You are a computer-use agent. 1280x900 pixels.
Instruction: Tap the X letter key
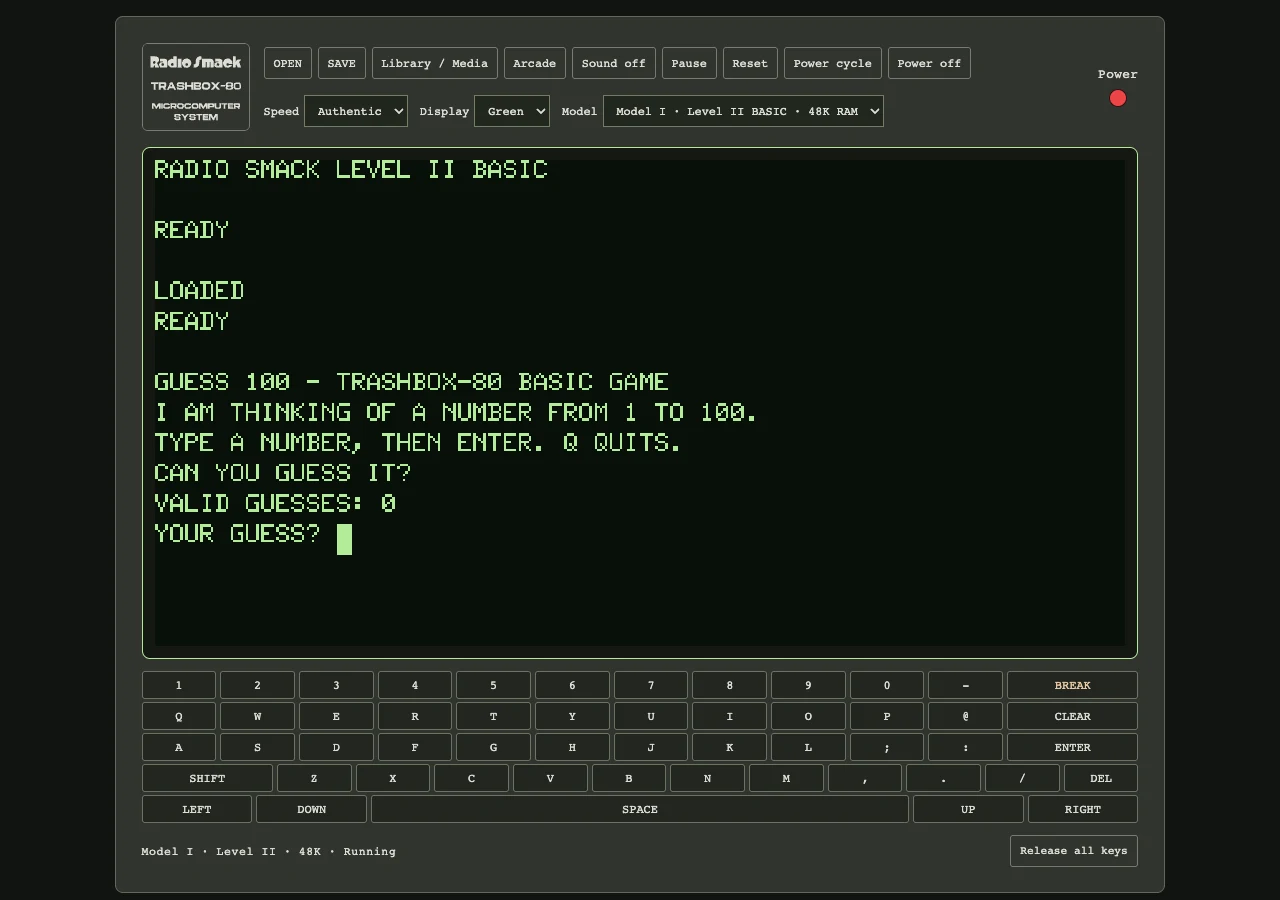pyautogui.click(x=393, y=778)
